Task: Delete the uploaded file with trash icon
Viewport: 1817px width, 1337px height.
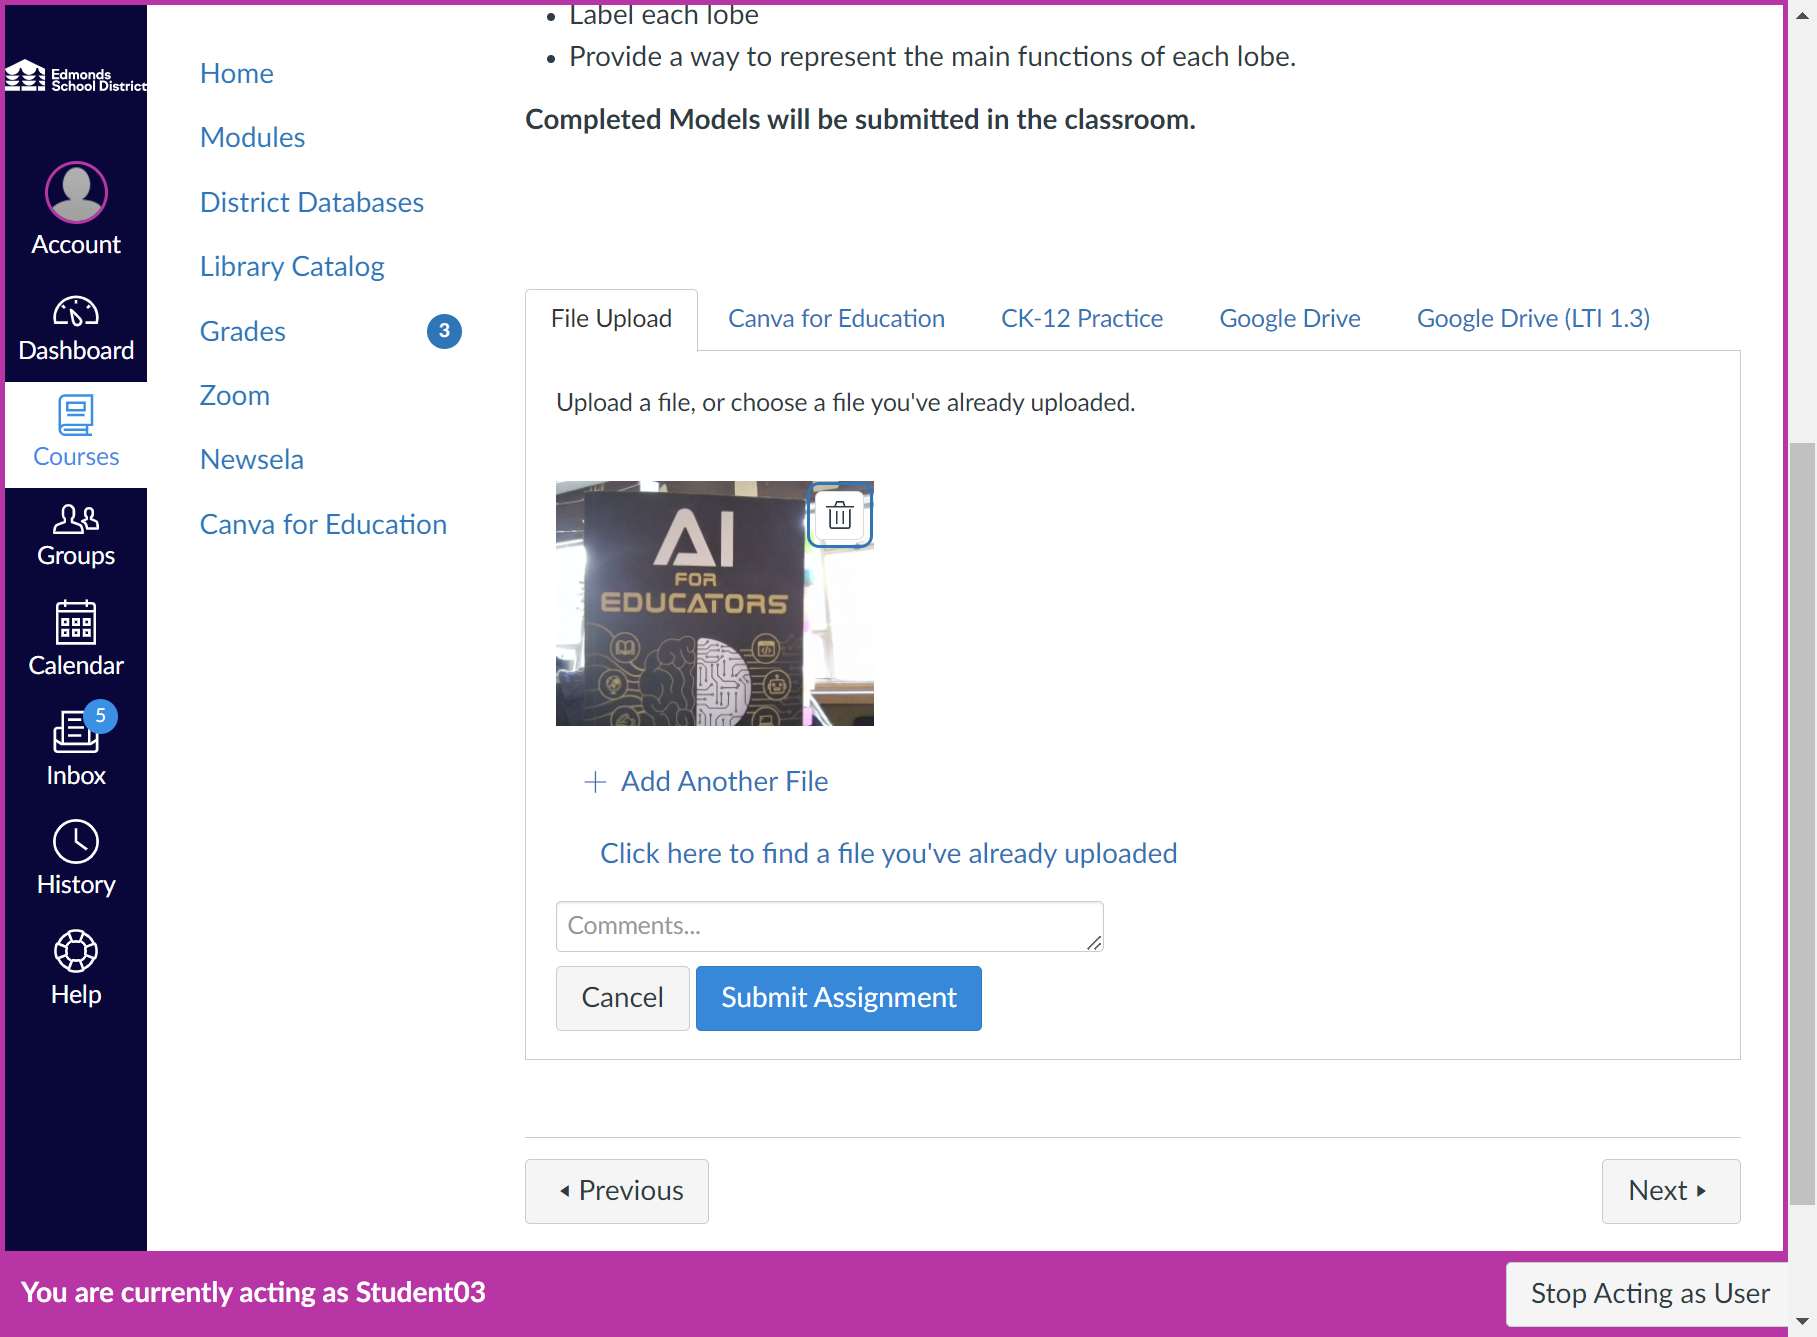Action: (840, 516)
